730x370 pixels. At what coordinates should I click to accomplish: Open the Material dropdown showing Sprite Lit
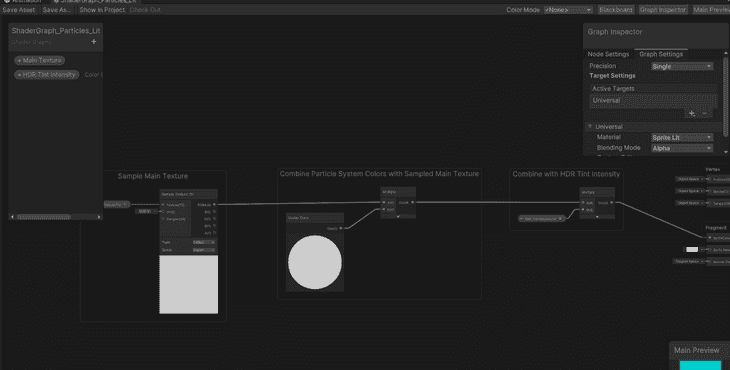pos(682,137)
